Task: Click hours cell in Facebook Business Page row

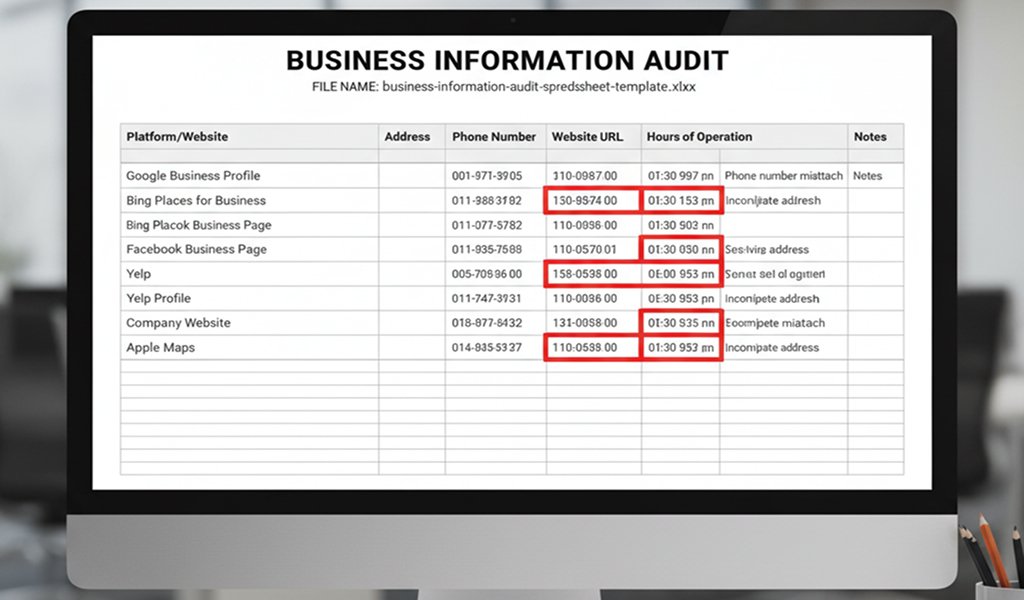Action: (680, 249)
